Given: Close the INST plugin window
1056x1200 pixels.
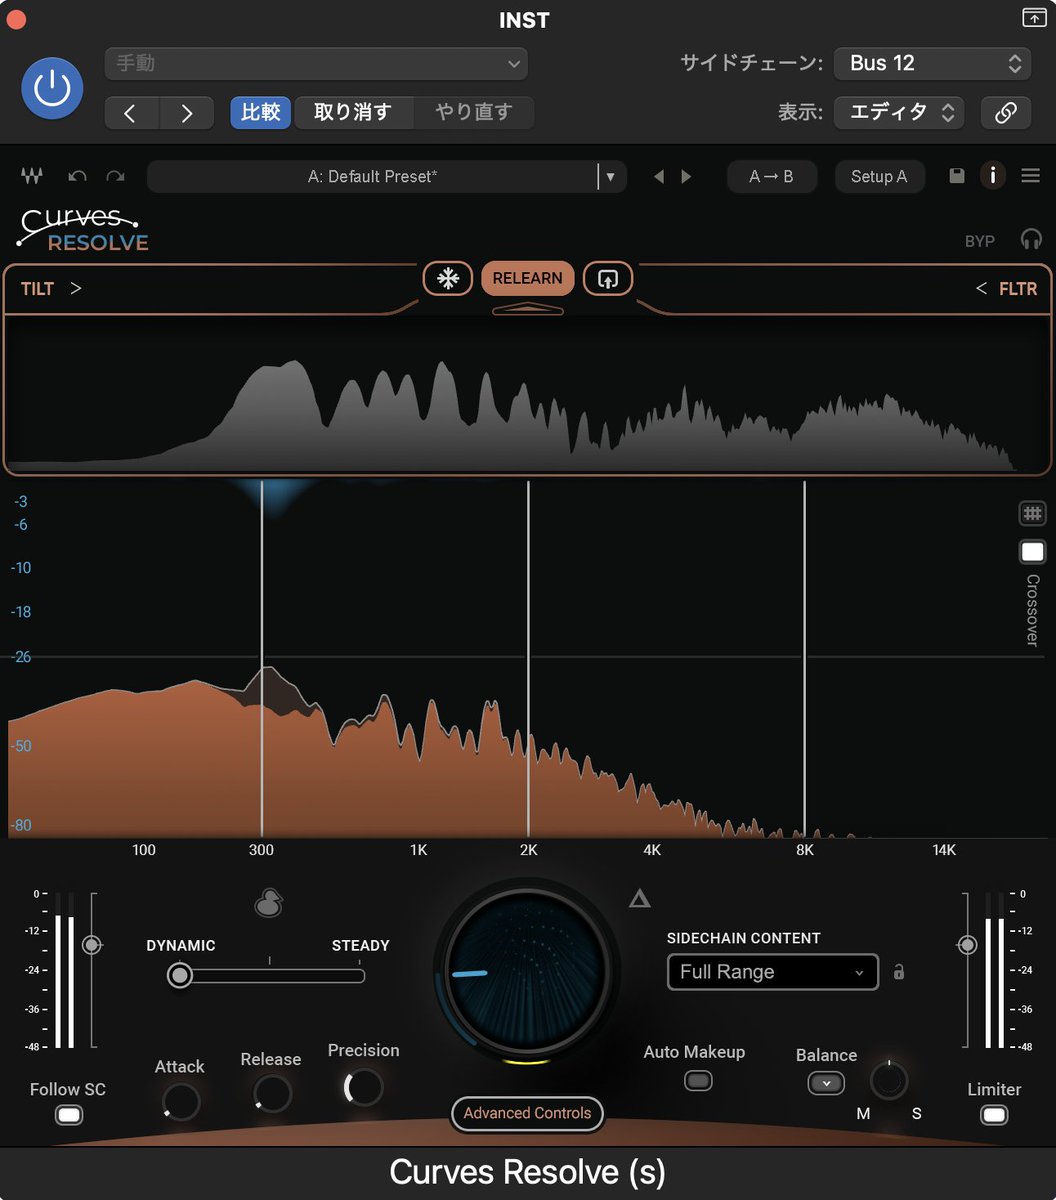Looking at the screenshot, I should (15, 19).
